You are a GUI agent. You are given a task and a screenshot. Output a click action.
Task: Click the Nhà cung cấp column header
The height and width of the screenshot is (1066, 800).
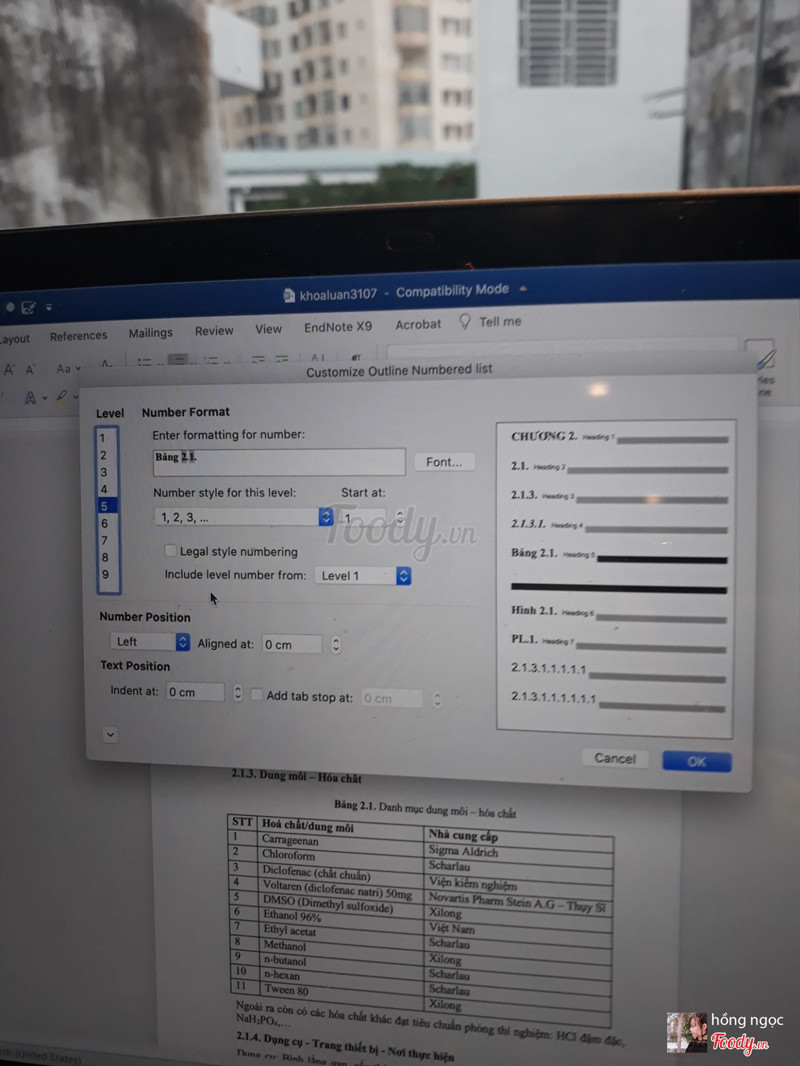(463, 835)
